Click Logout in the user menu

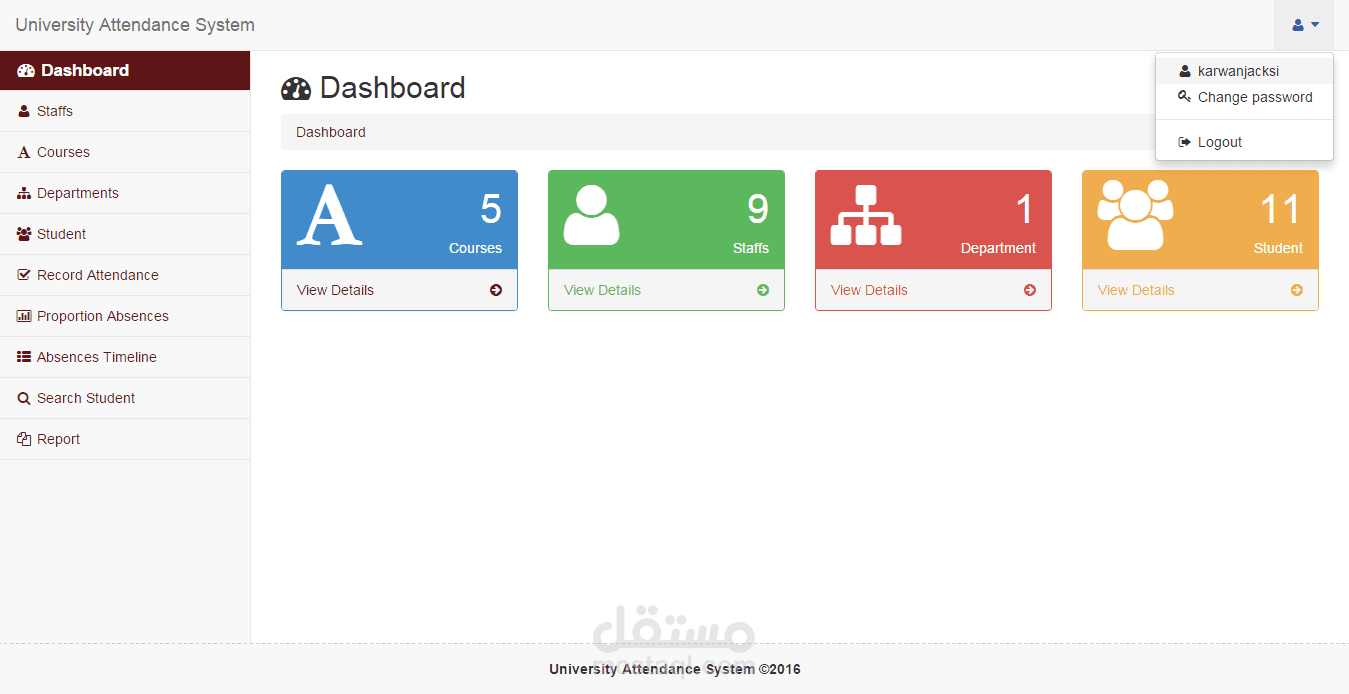pyautogui.click(x=1244, y=142)
